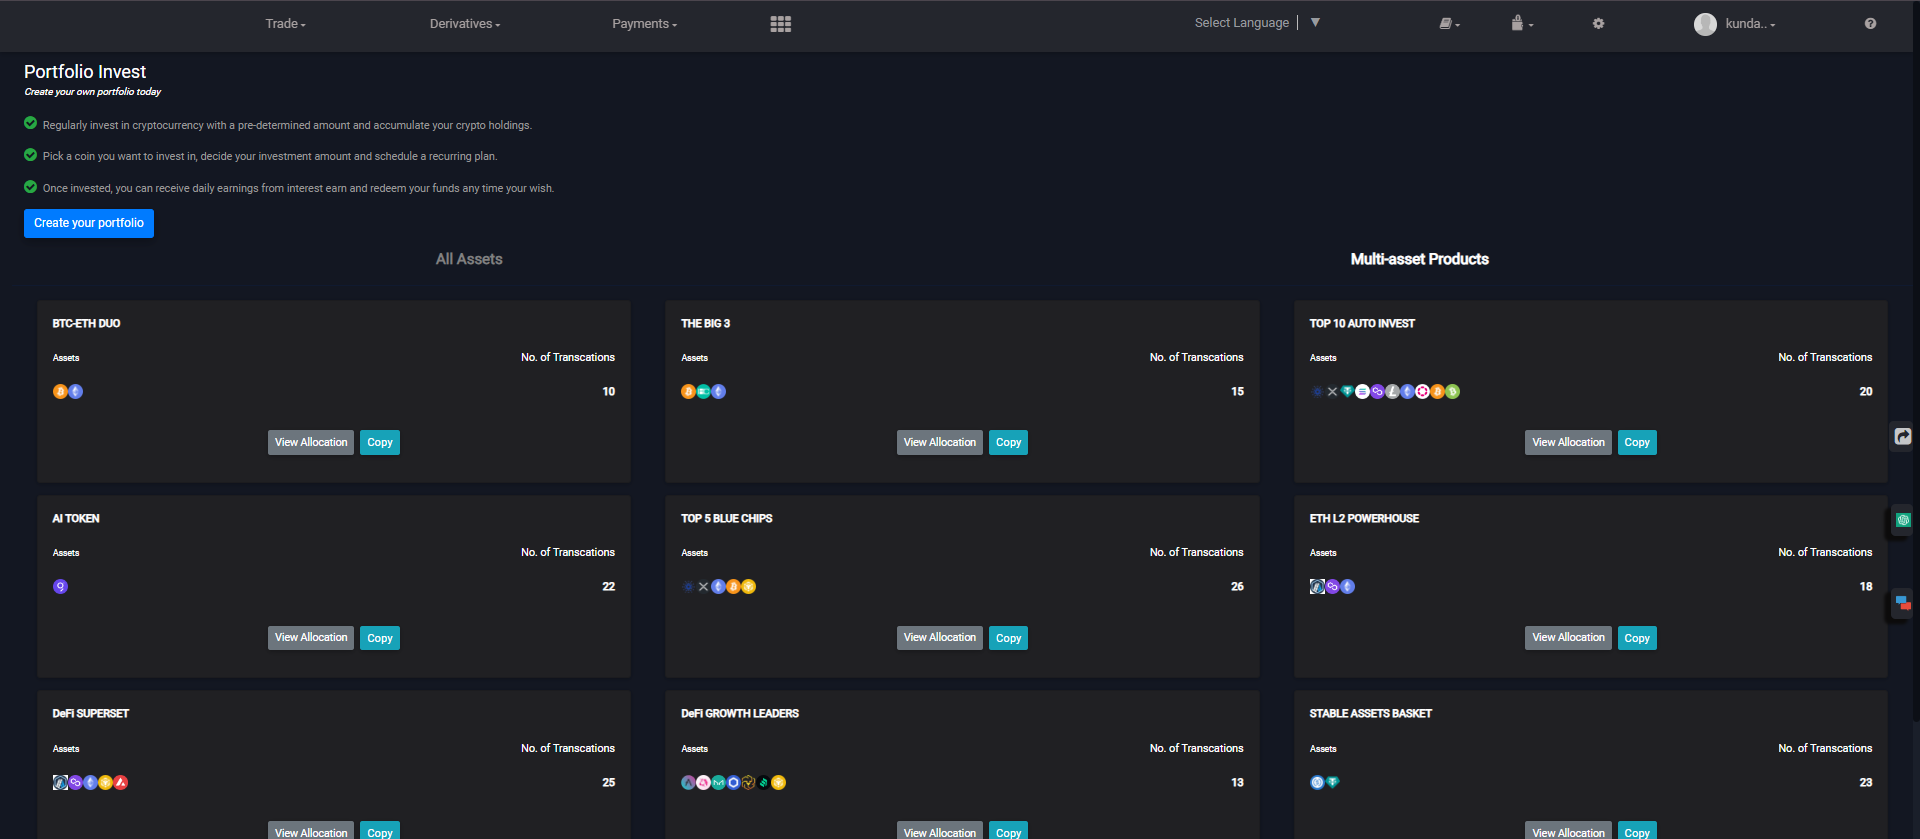Viewport: 1920px width, 839px height.
Task: Copy the AI TOKEN portfolio
Action: [x=379, y=638]
